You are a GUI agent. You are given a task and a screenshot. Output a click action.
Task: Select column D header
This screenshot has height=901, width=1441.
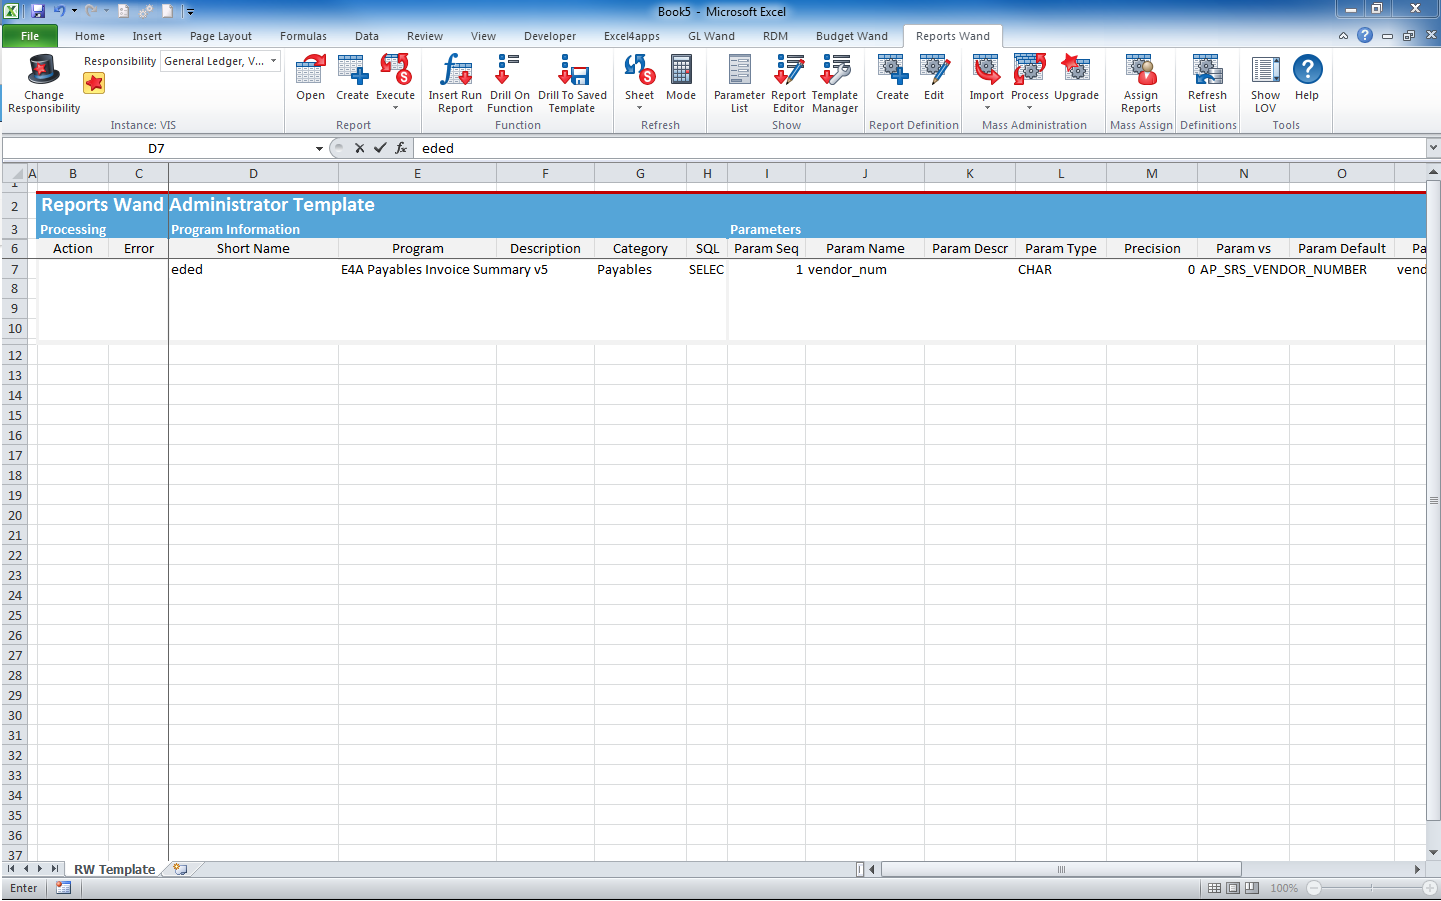[x=253, y=174]
